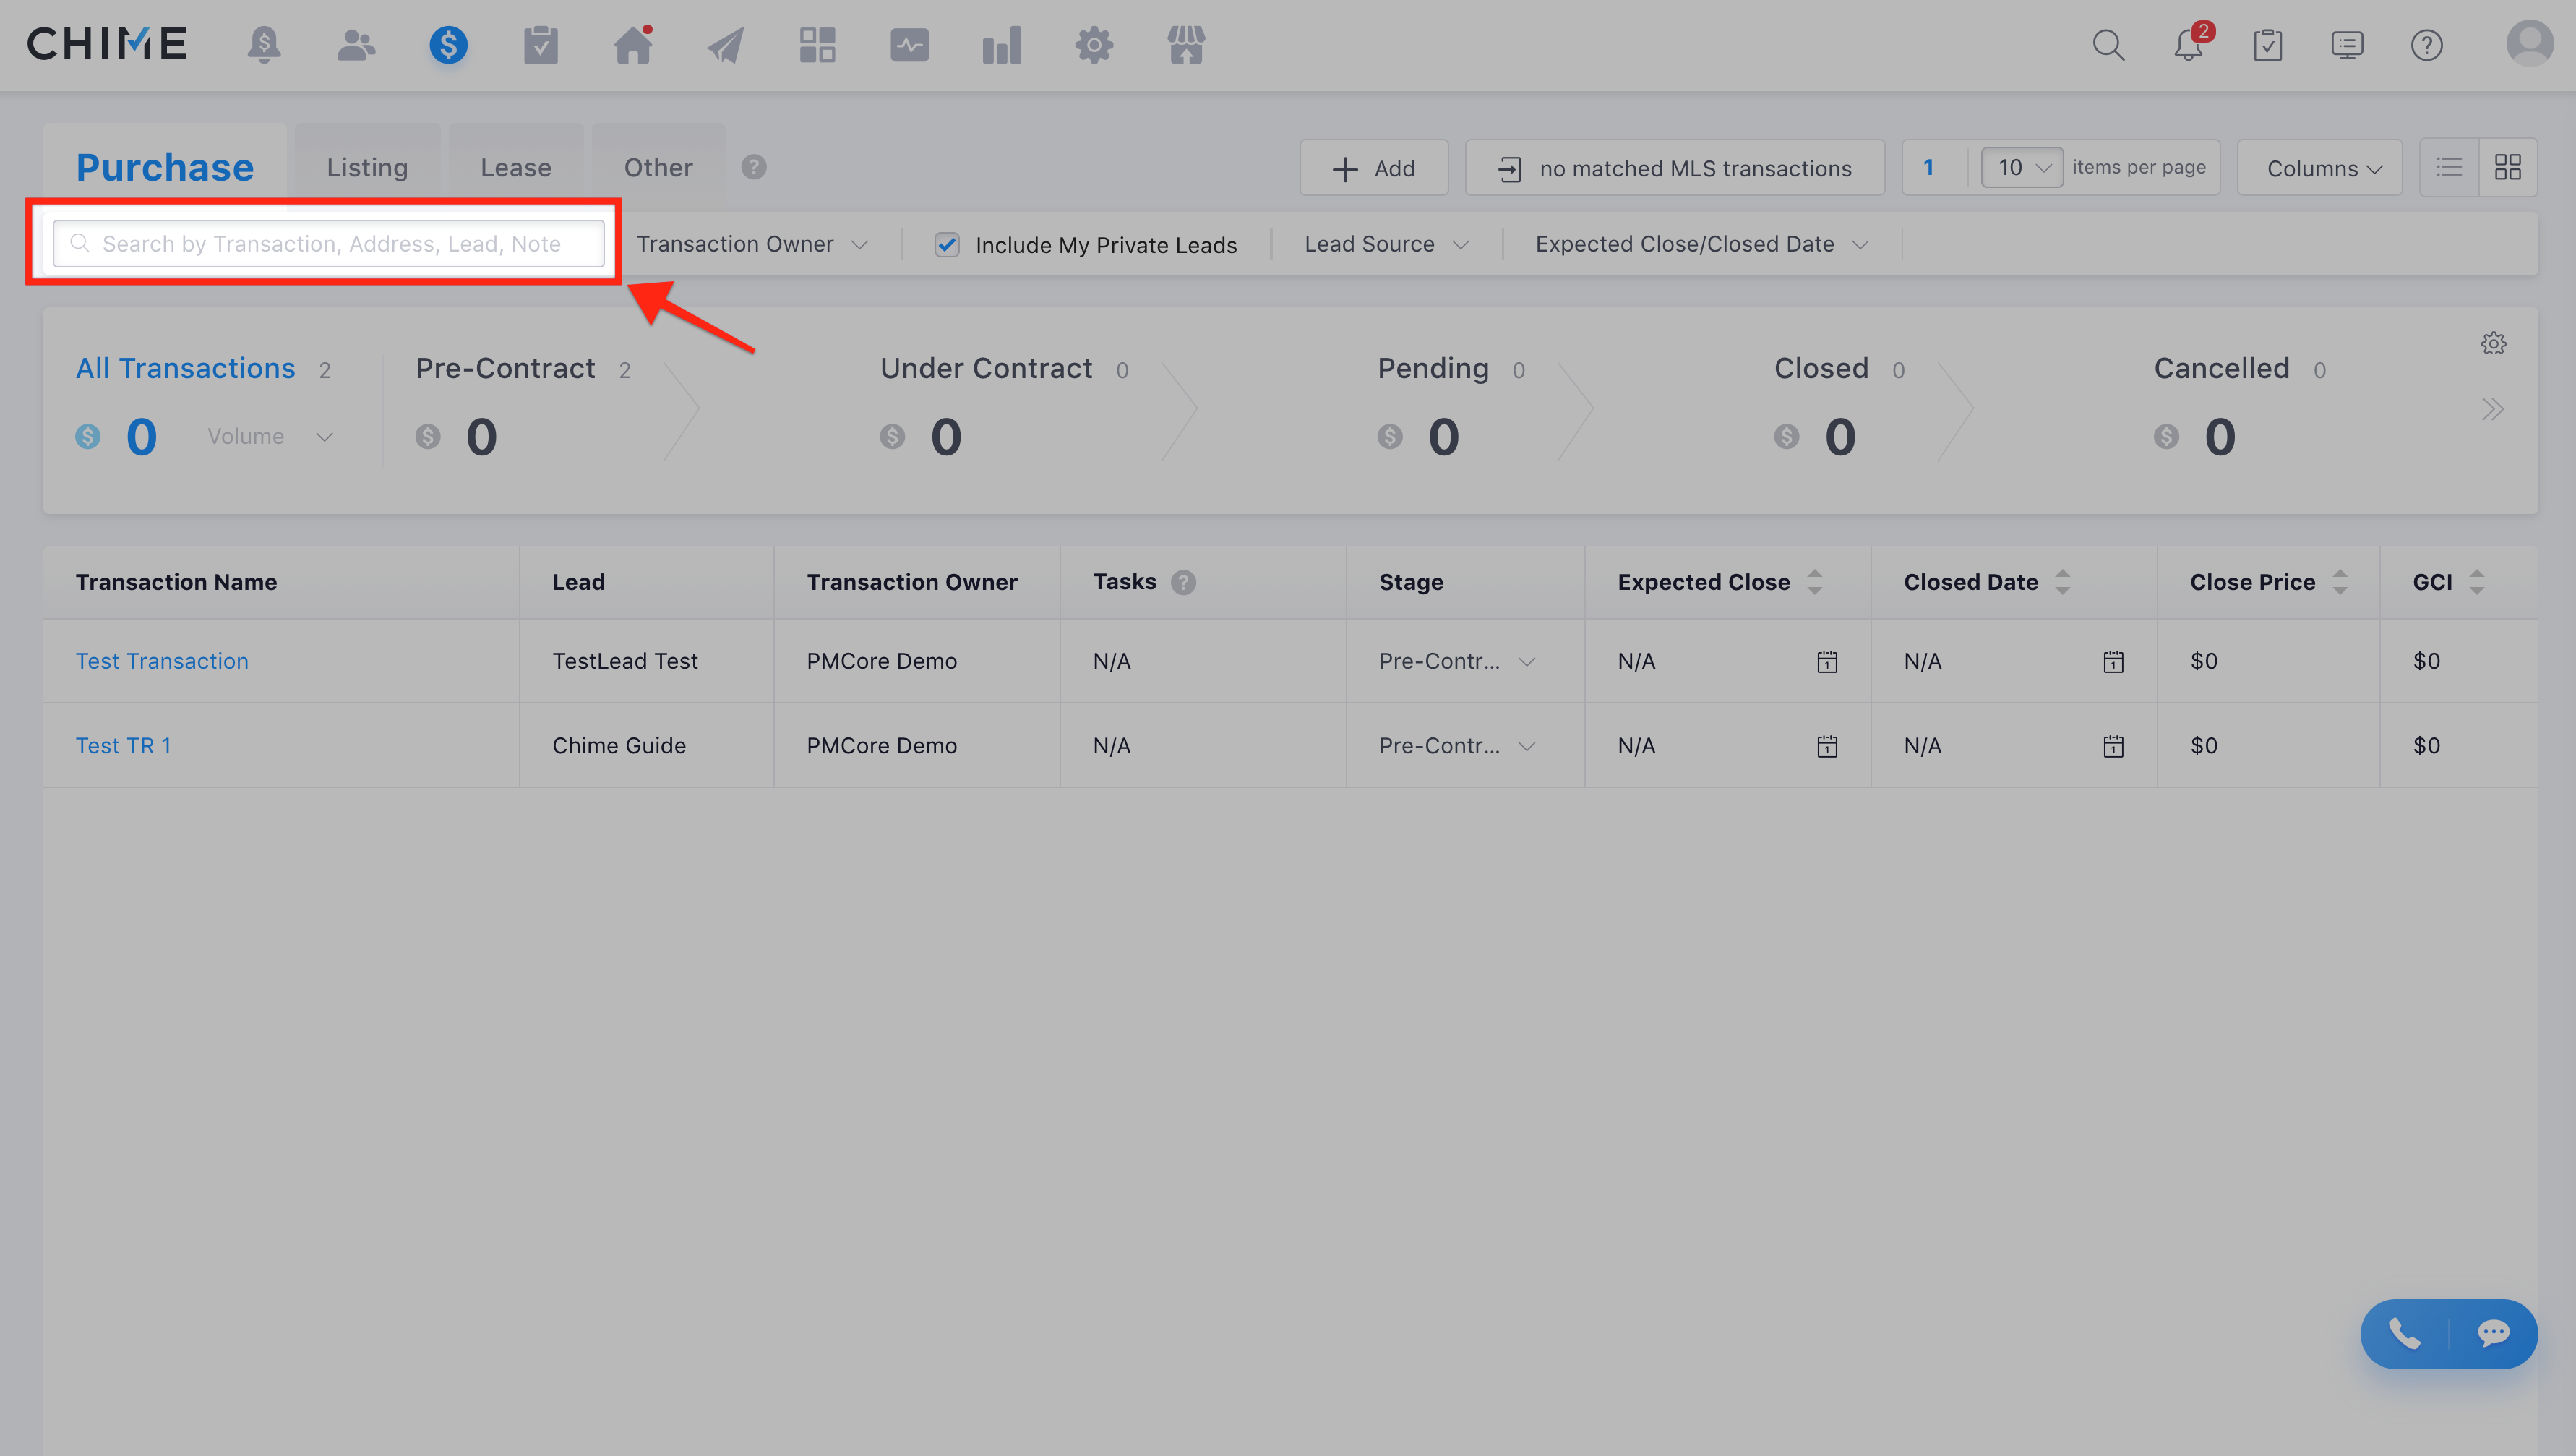Click the double-chevron pipeline expand icon
The width and height of the screenshot is (2576, 1456).
tap(2493, 409)
